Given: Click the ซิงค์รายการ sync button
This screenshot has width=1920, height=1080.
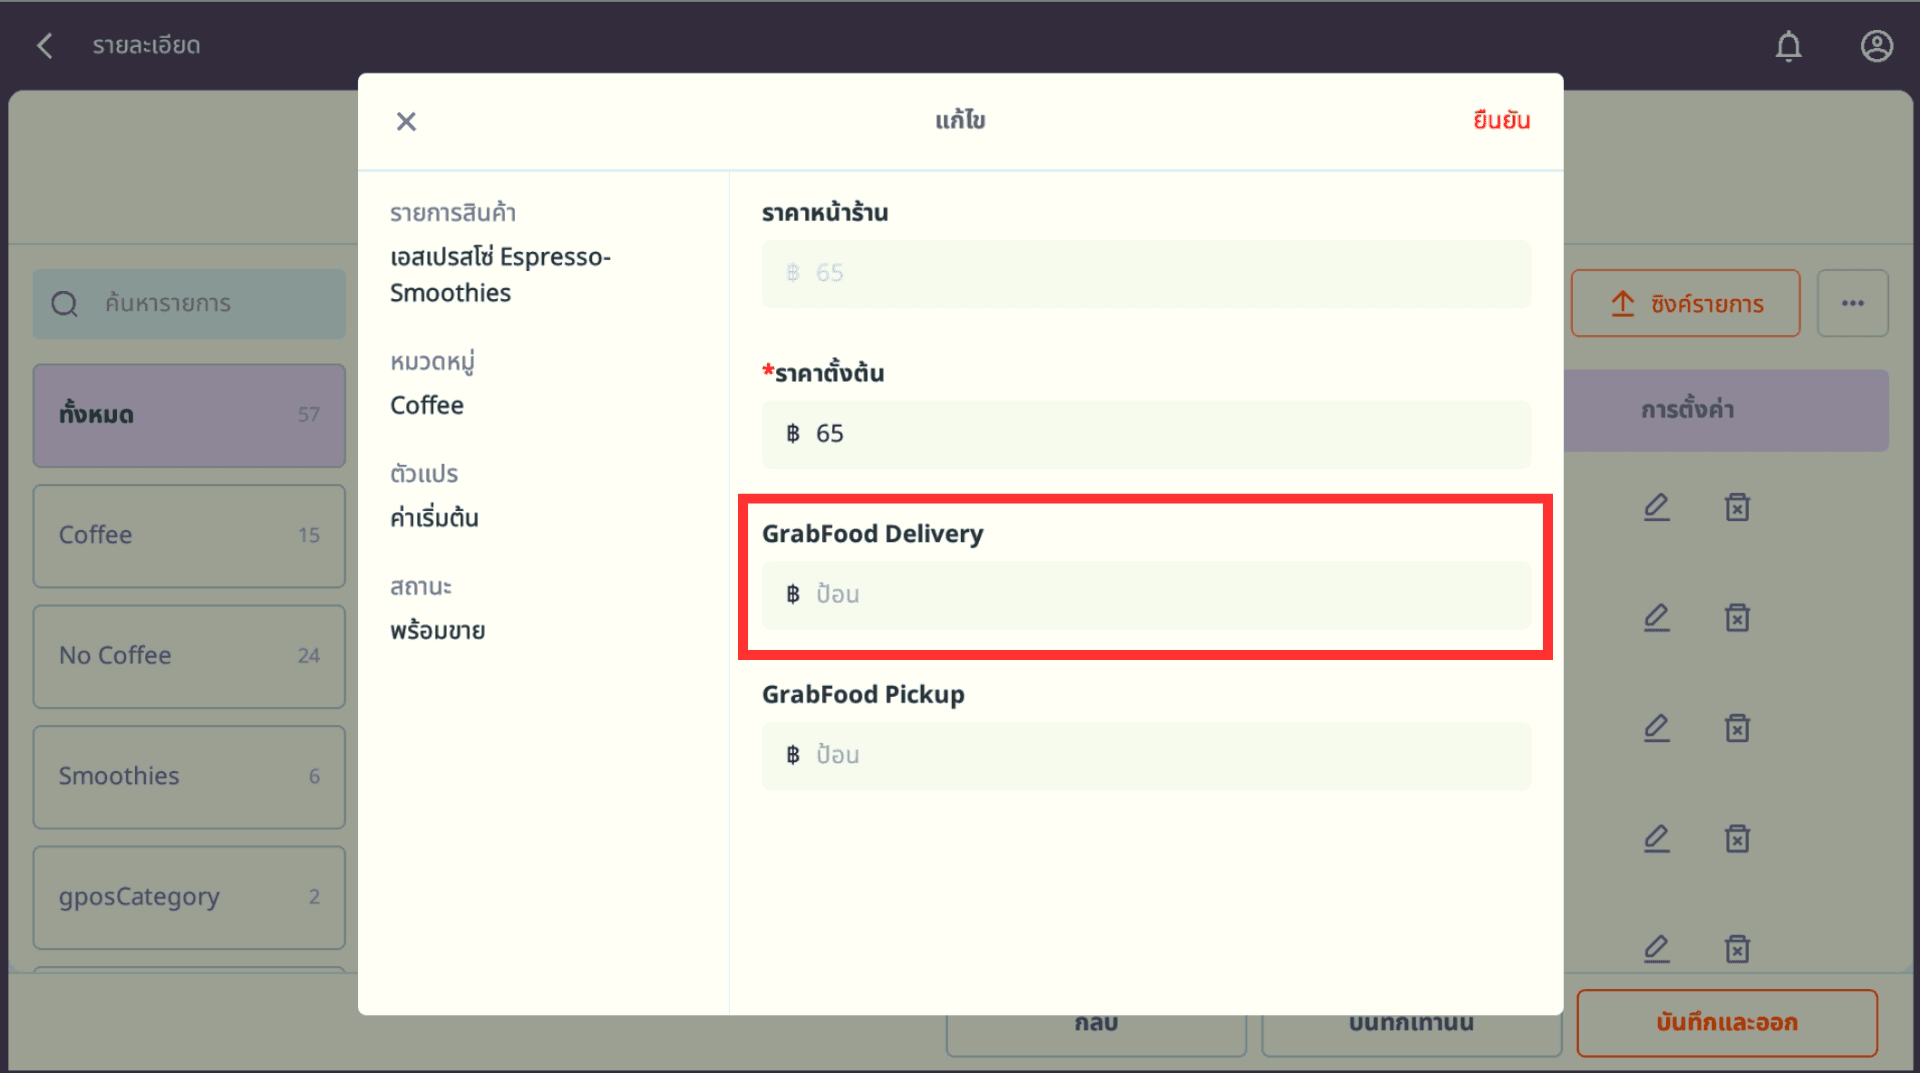Looking at the screenshot, I should (x=1685, y=303).
